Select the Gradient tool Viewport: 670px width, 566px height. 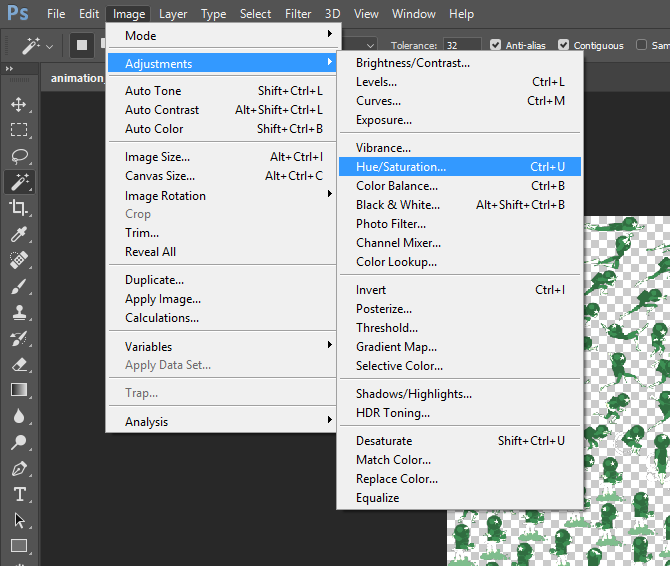(19, 390)
